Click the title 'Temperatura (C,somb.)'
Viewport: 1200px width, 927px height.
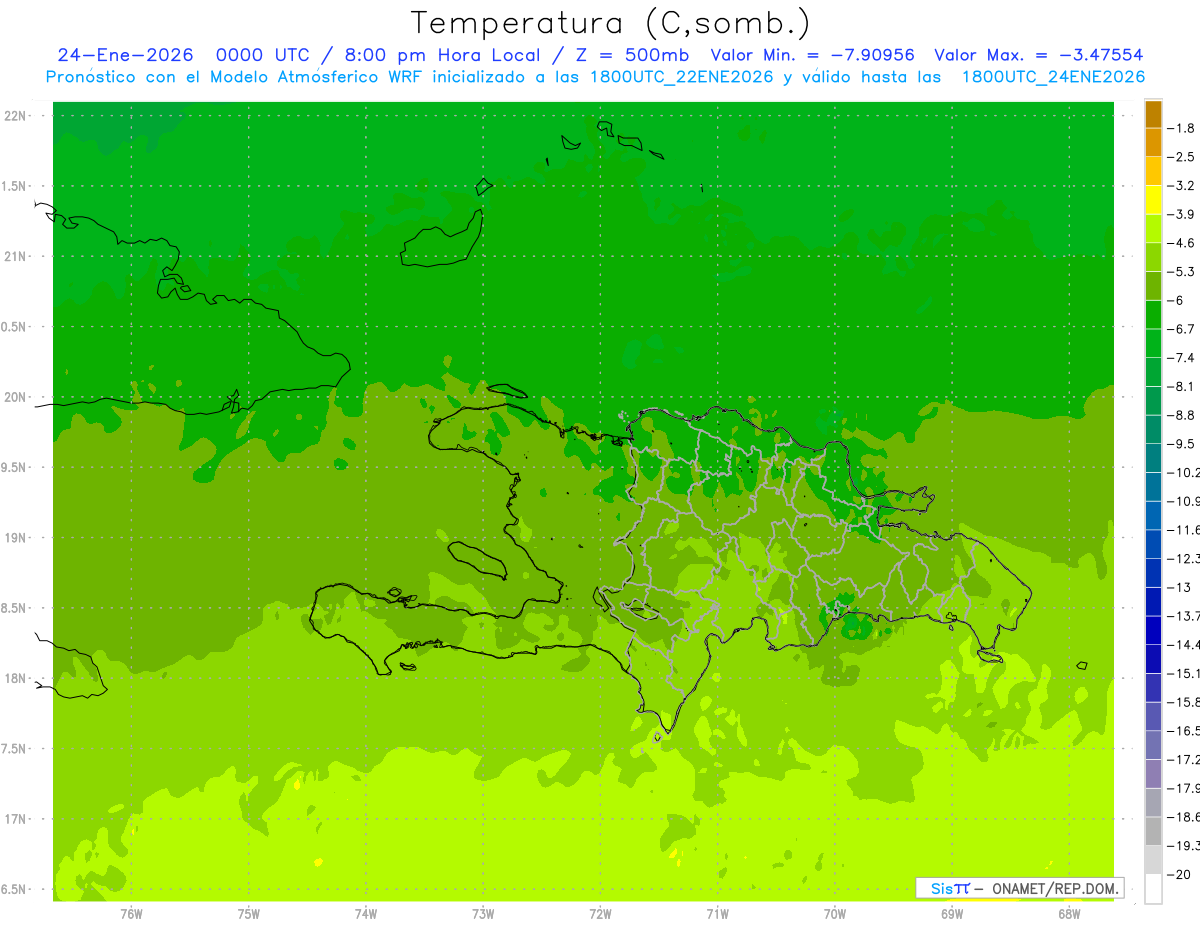[611, 23]
